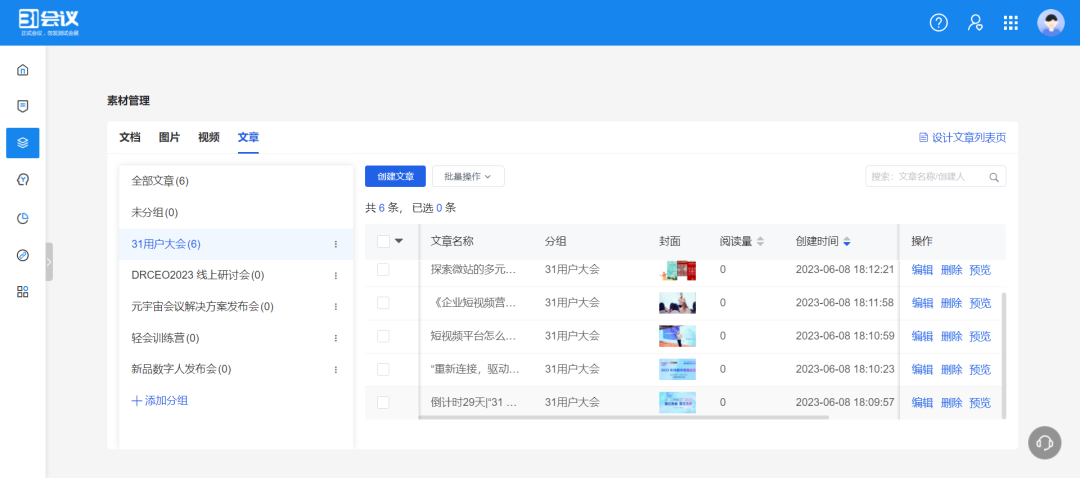Open the compass sidebar icon
The image size is (1080, 478).
pyautogui.click(x=23, y=256)
